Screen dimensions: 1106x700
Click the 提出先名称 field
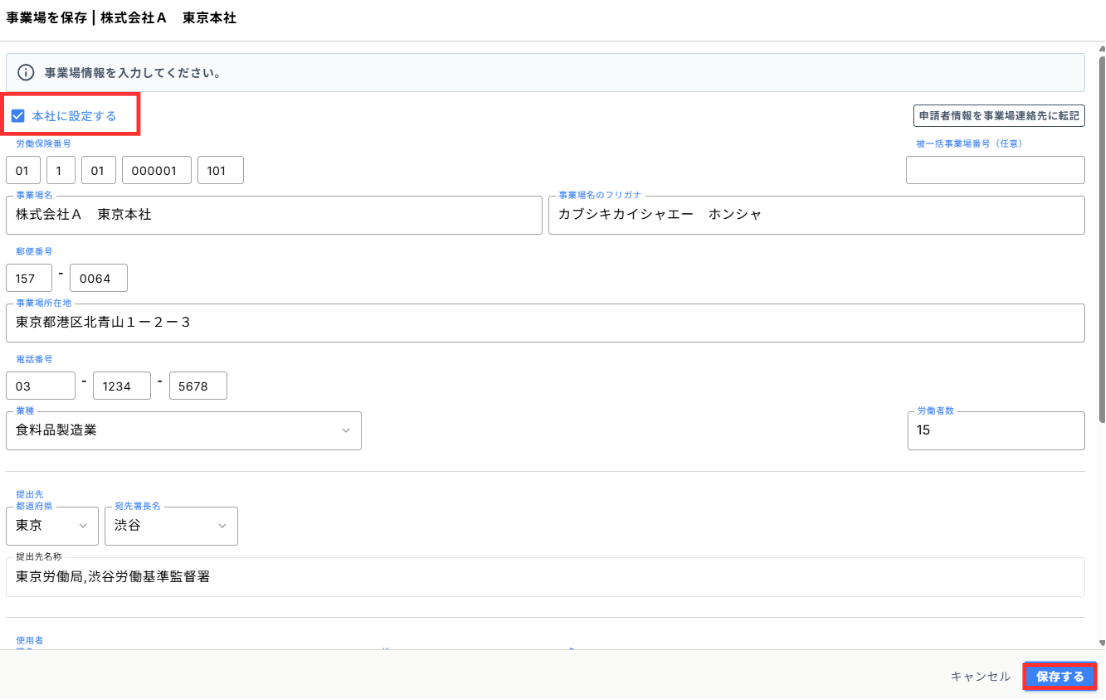click(x=545, y=577)
